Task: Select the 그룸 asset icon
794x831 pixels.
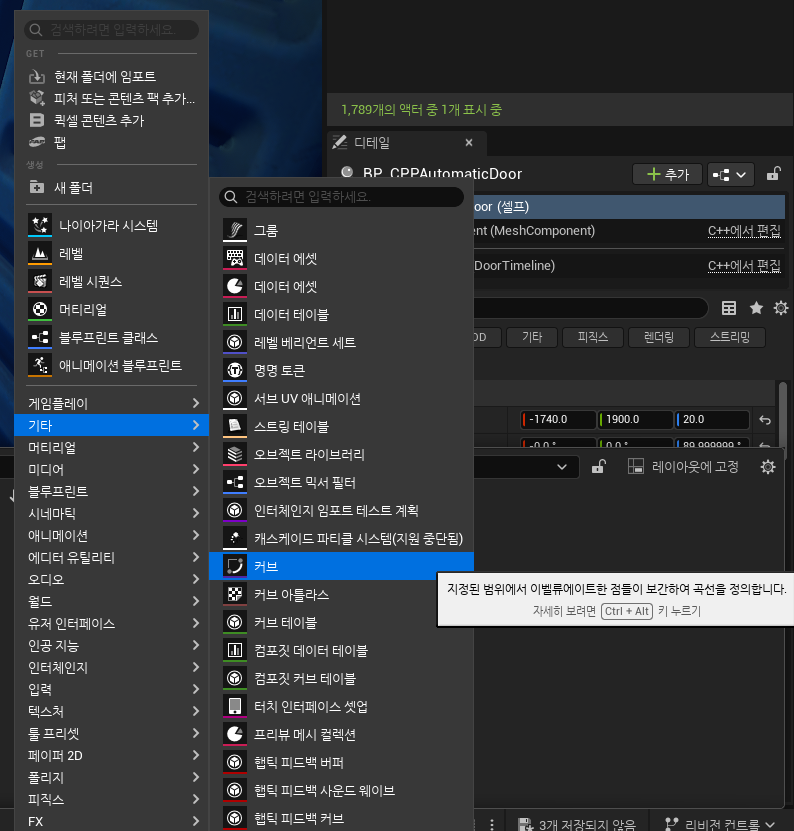Action: (235, 231)
